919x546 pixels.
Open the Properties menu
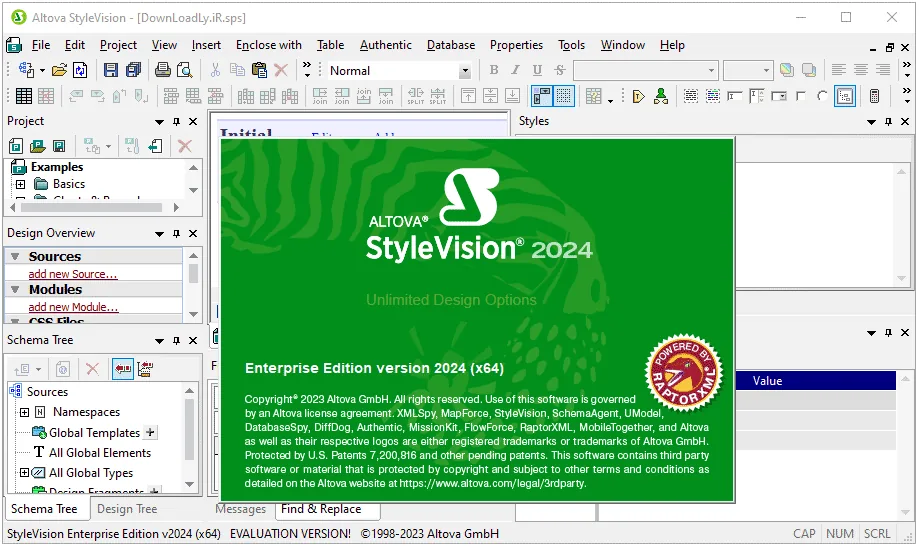pos(516,45)
